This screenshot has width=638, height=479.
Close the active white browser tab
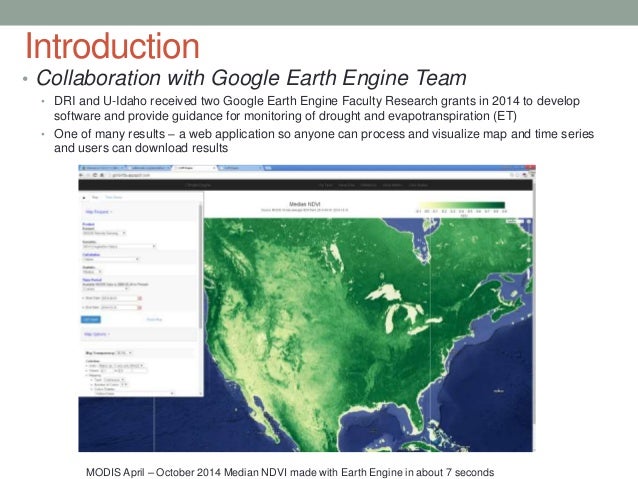click(x=214, y=168)
